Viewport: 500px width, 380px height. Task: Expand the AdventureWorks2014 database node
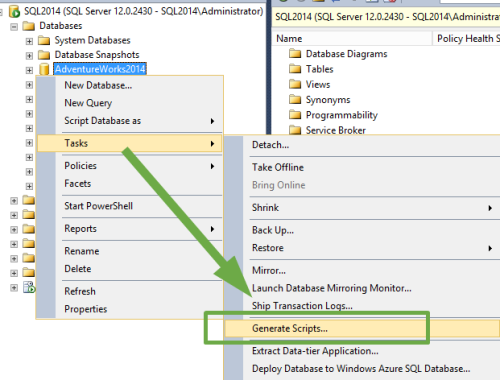(x=29, y=70)
